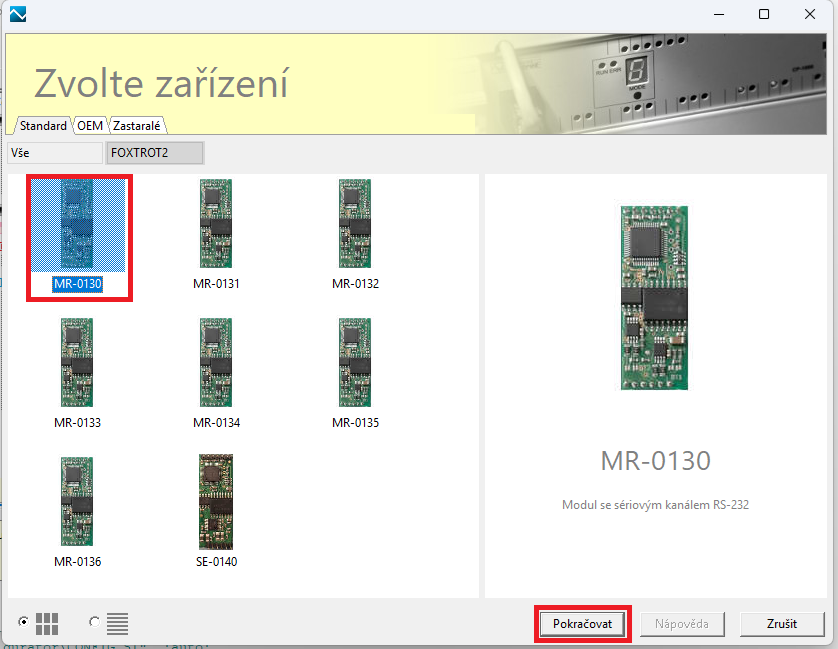Open the Standard tab
The width and height of the screenshot is (838, 649).
coord(43,126)
